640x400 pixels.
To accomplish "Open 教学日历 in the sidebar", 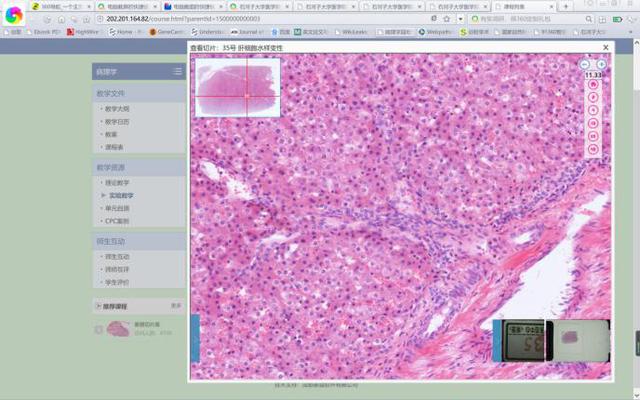I will pyautogui.click(x=117, y=121).
